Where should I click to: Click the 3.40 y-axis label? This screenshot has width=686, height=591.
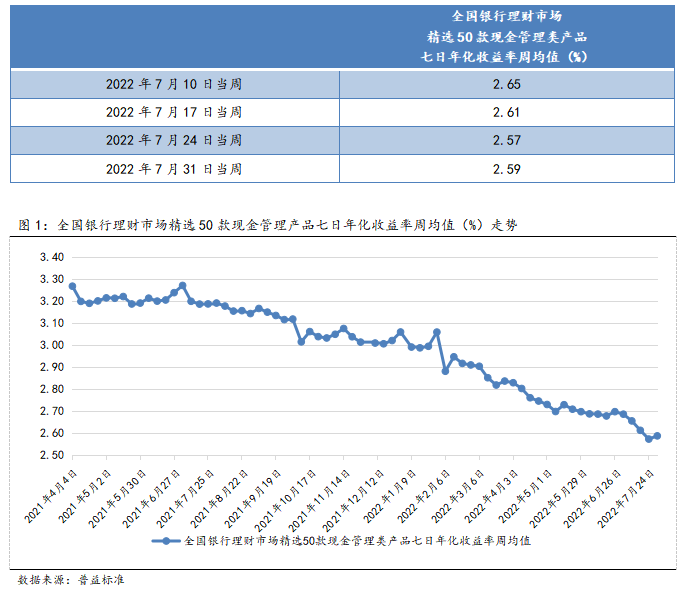51,257
